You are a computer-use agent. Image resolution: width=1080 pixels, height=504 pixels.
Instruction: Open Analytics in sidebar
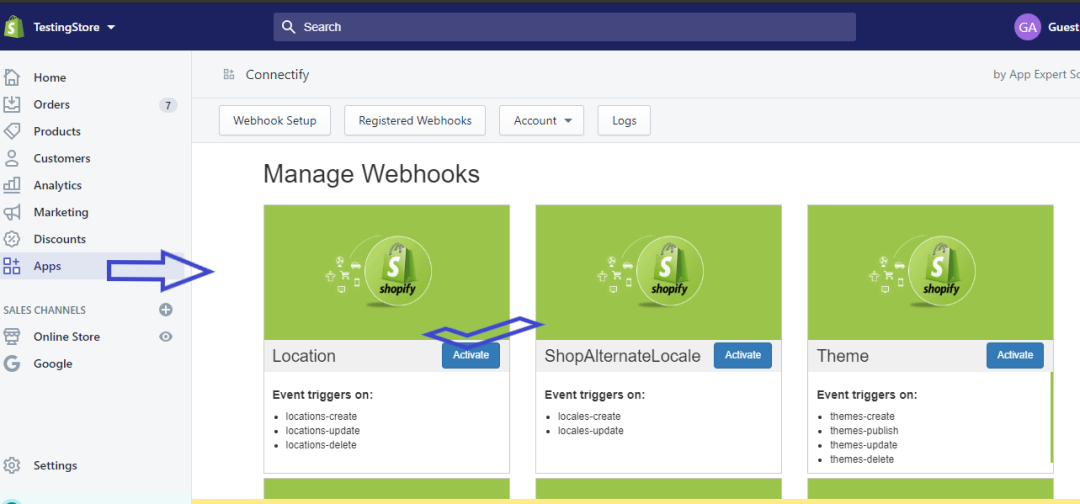pos(58,185)
